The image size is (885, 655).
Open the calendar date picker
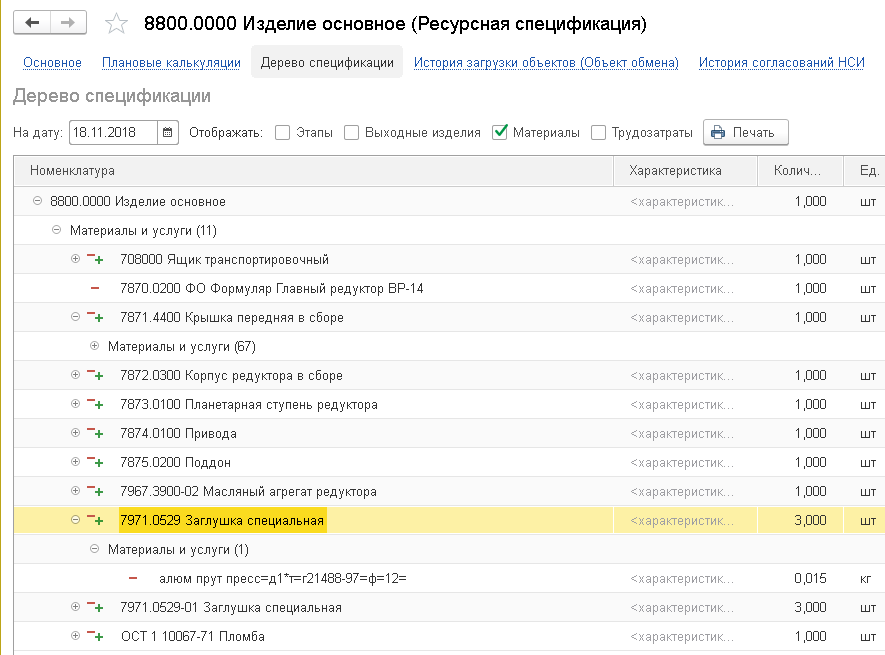click(x=168, y=132)
